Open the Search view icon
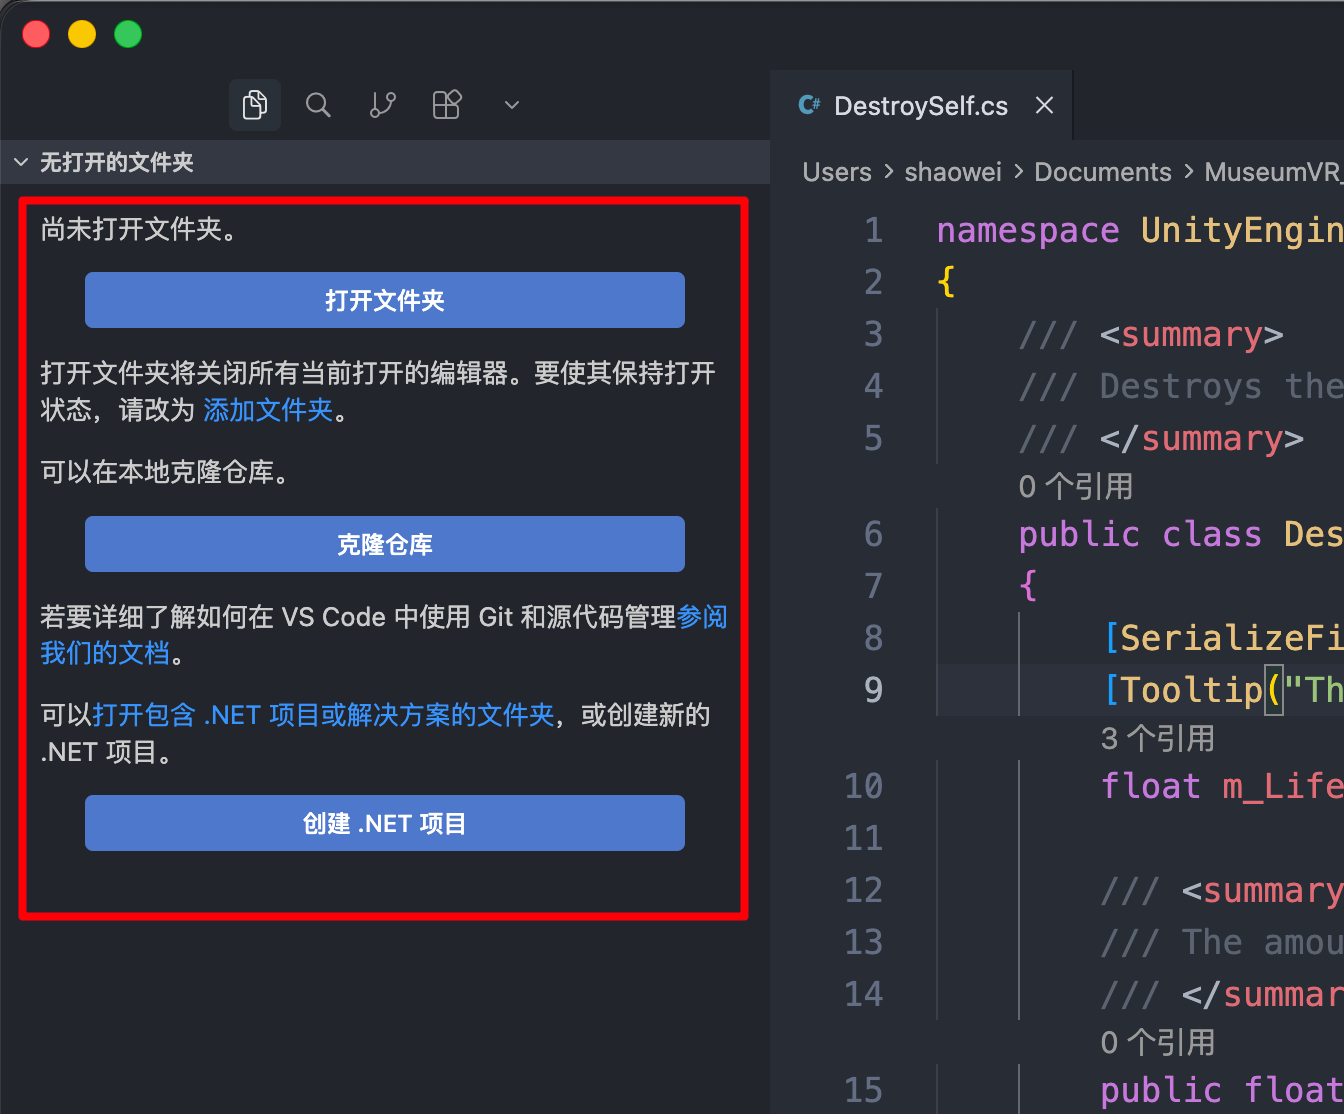Viewport: 1344px width, 1114px height. 318,104
